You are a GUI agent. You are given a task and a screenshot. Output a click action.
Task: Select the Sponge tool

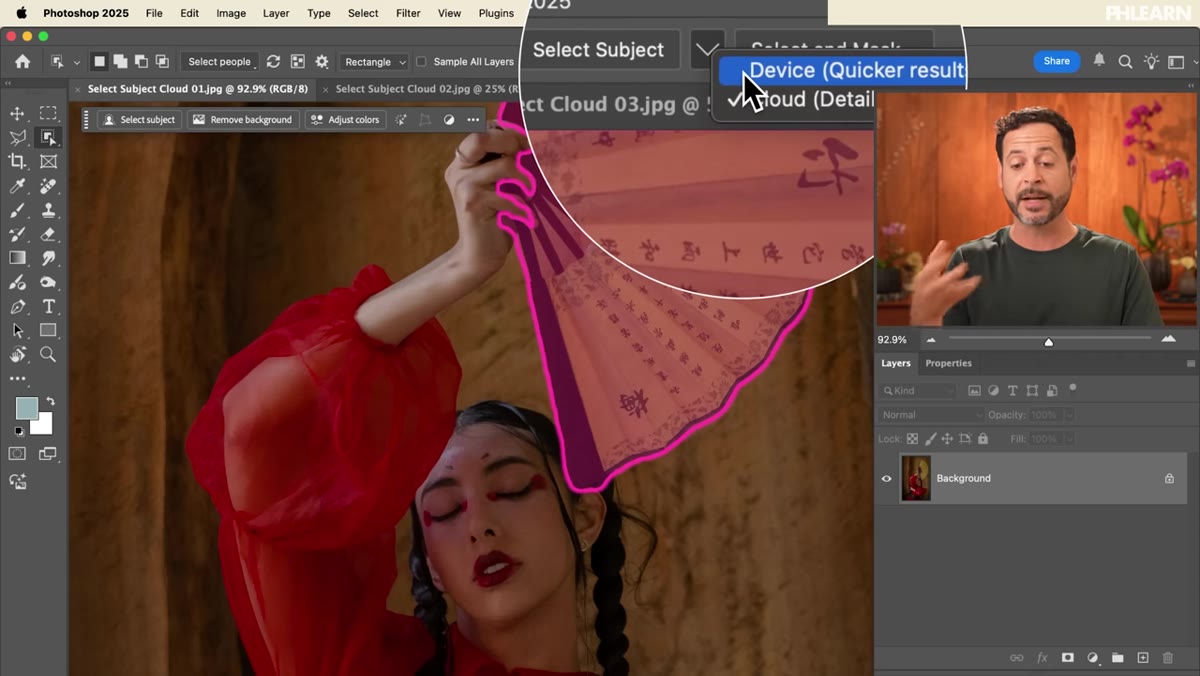point(48,282)
